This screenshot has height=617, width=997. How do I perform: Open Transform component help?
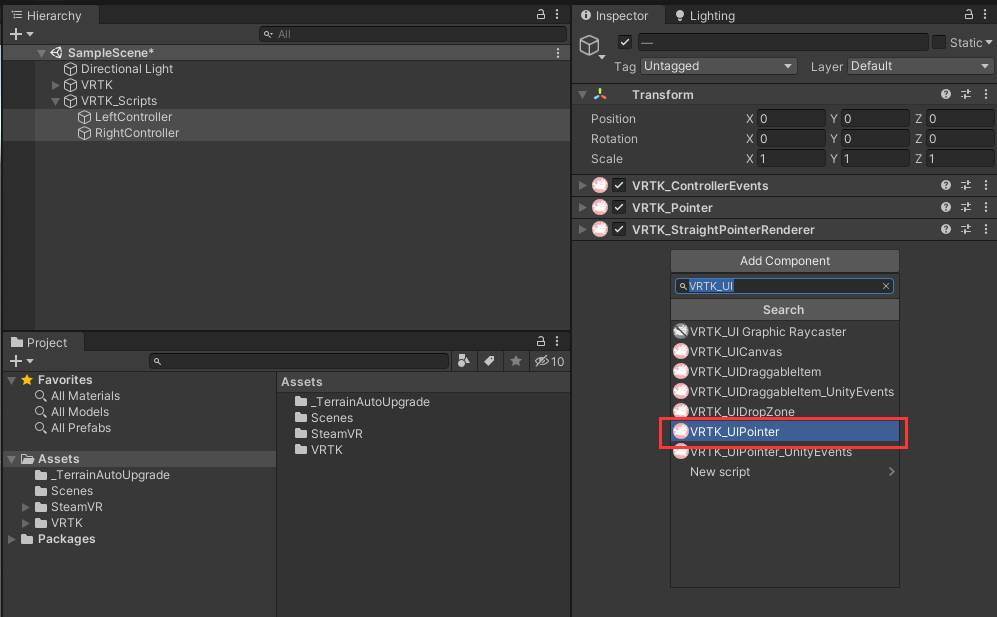point(946,94)
